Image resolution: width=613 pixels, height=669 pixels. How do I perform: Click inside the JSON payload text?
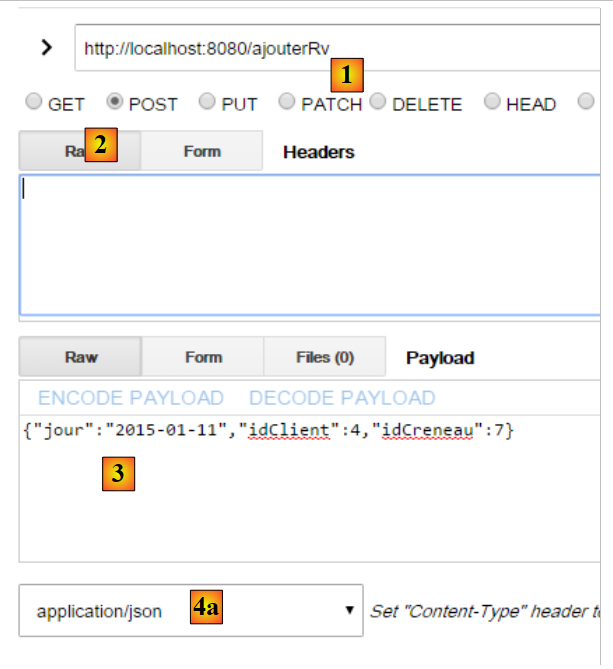(x=268, y=430)
